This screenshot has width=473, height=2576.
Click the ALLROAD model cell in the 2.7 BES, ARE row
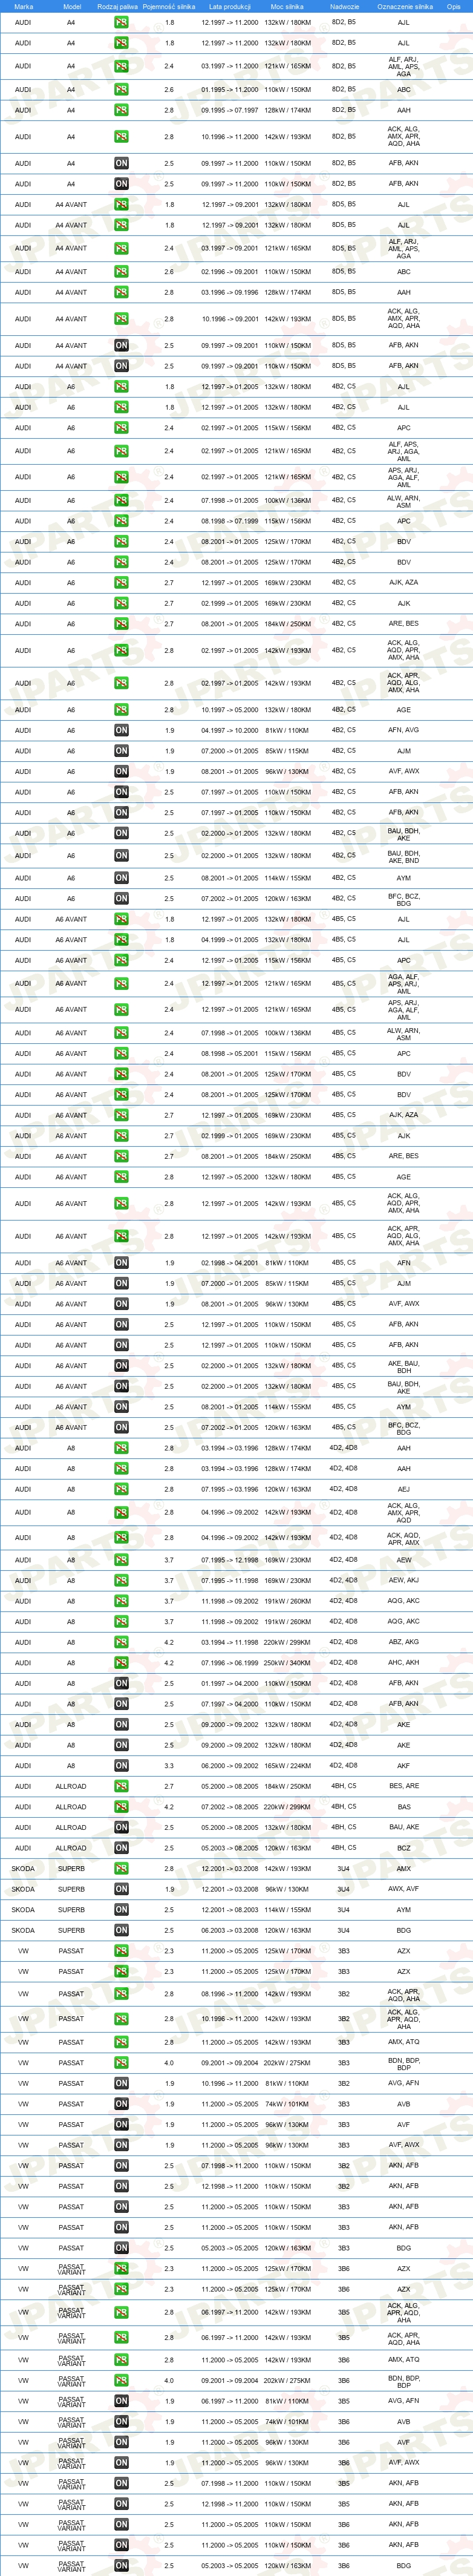(71, 1786)
